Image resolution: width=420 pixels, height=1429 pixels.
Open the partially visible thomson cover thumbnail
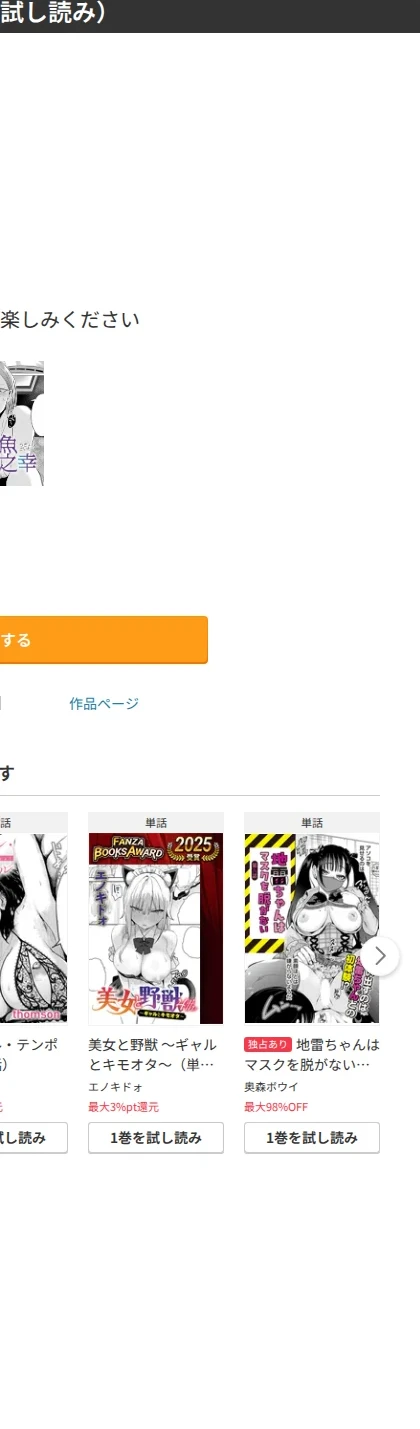point(33,929)
